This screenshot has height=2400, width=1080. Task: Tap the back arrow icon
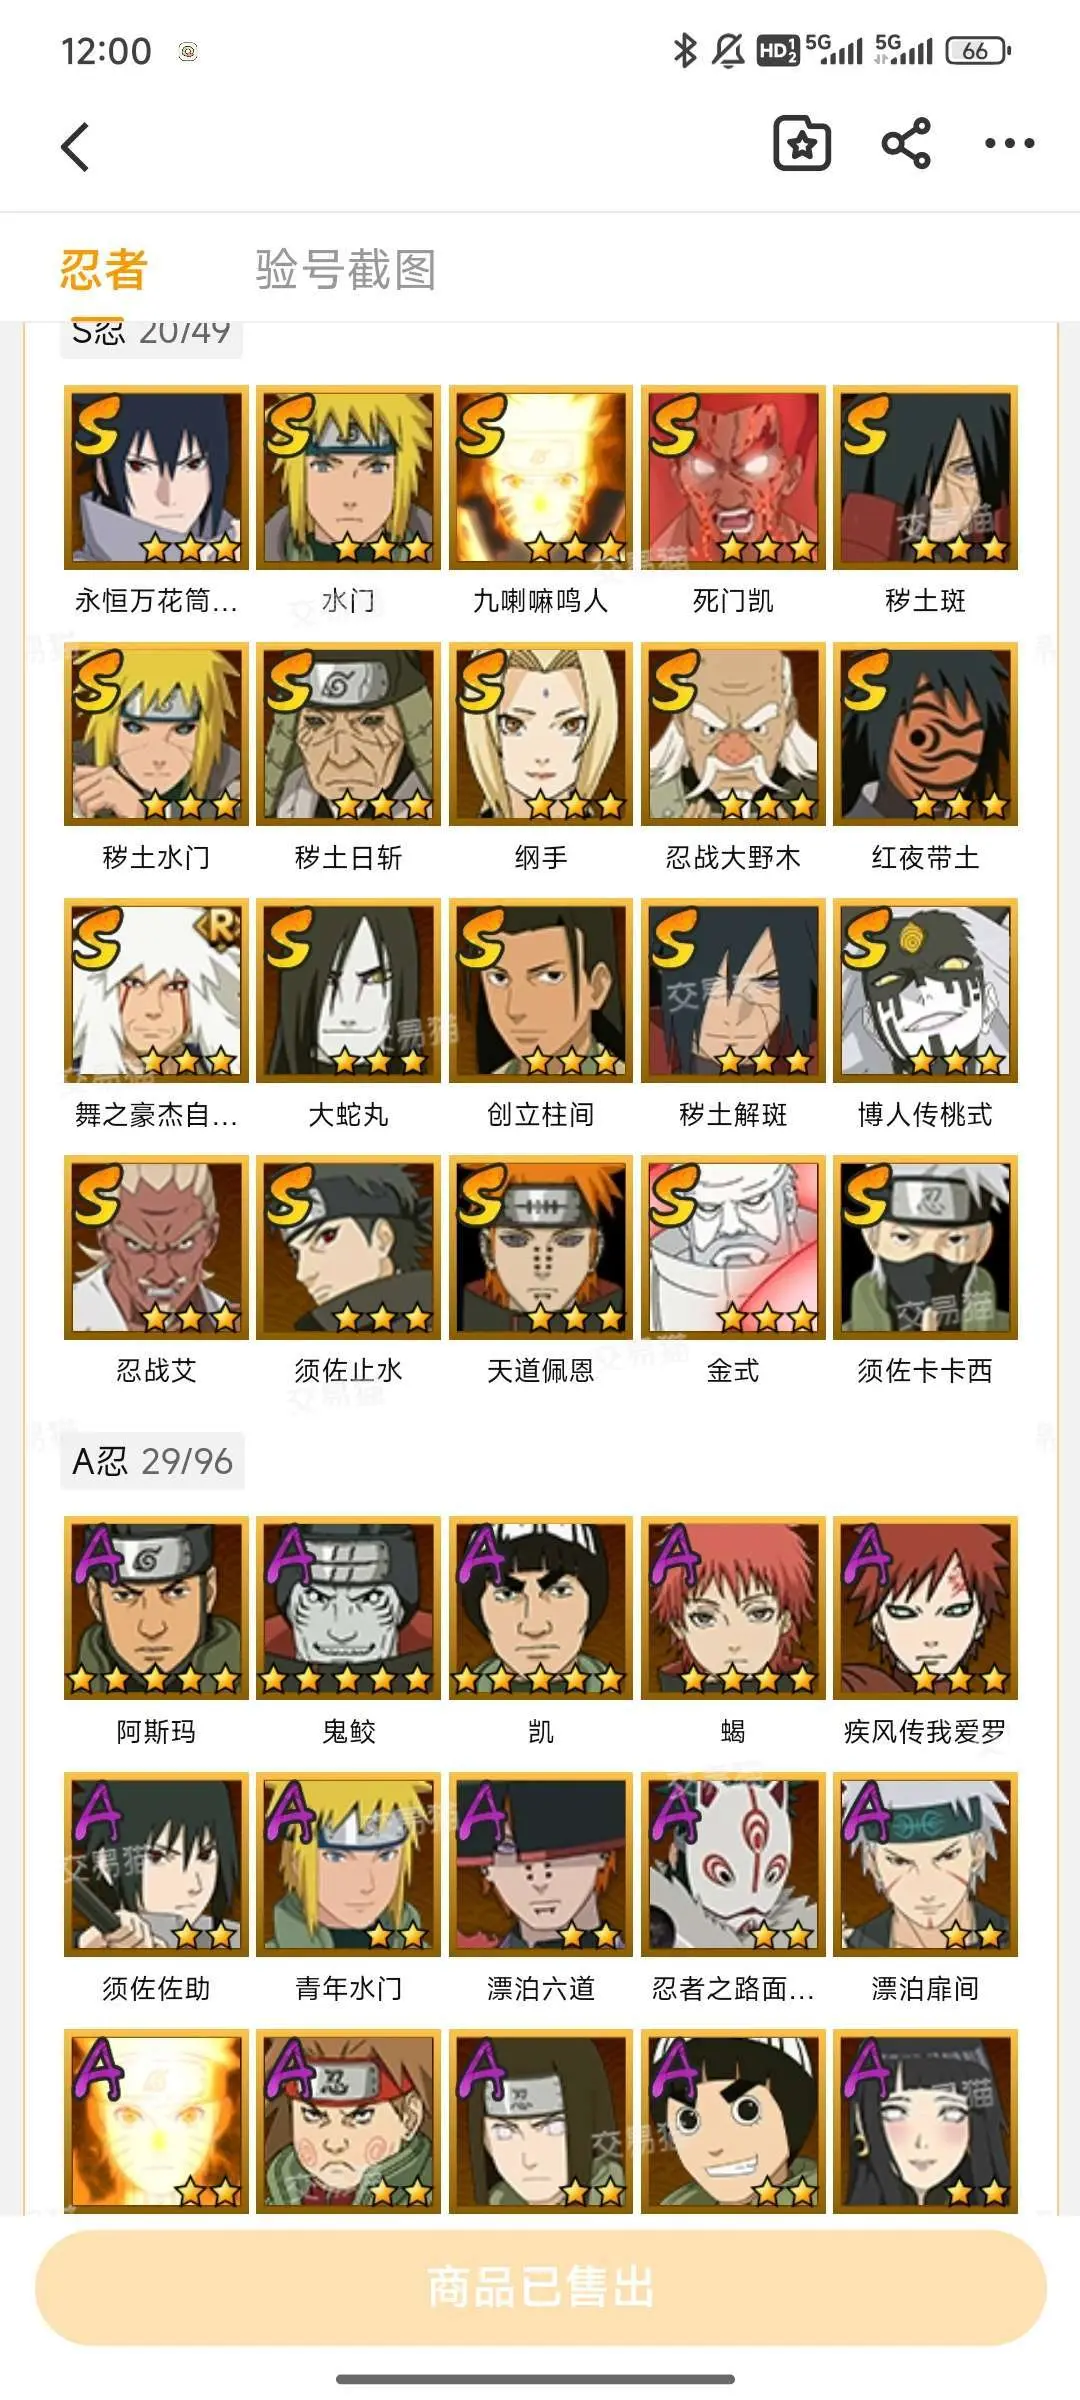coord(76,147)
